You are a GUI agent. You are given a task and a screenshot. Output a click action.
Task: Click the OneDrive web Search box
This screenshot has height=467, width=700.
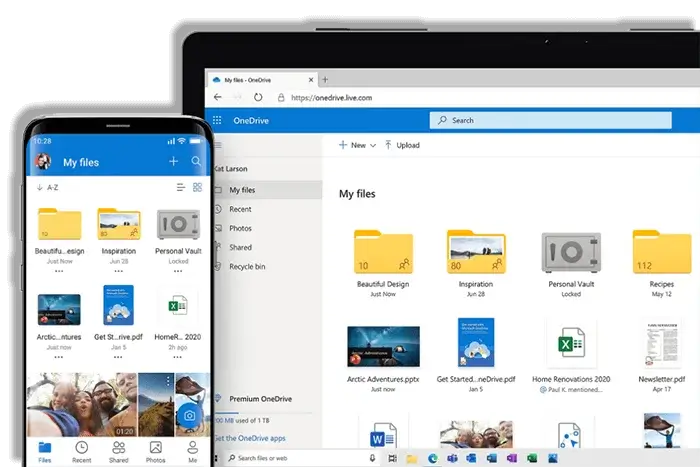(x=550, y=120)
